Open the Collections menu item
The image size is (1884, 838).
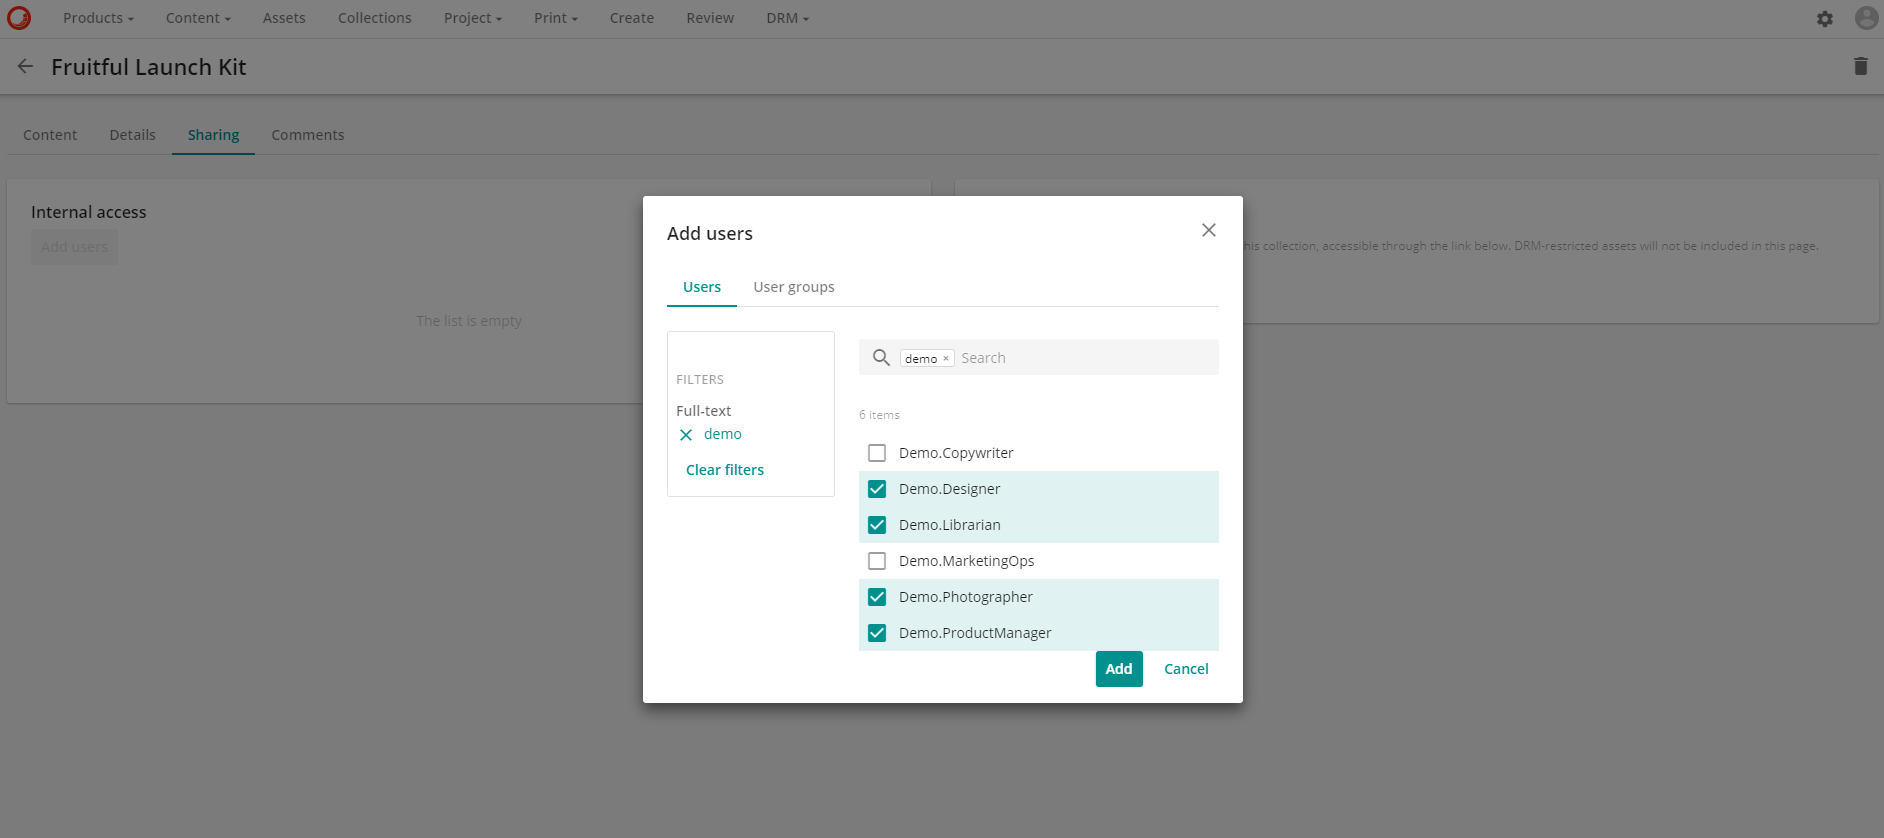pos(374,18)
